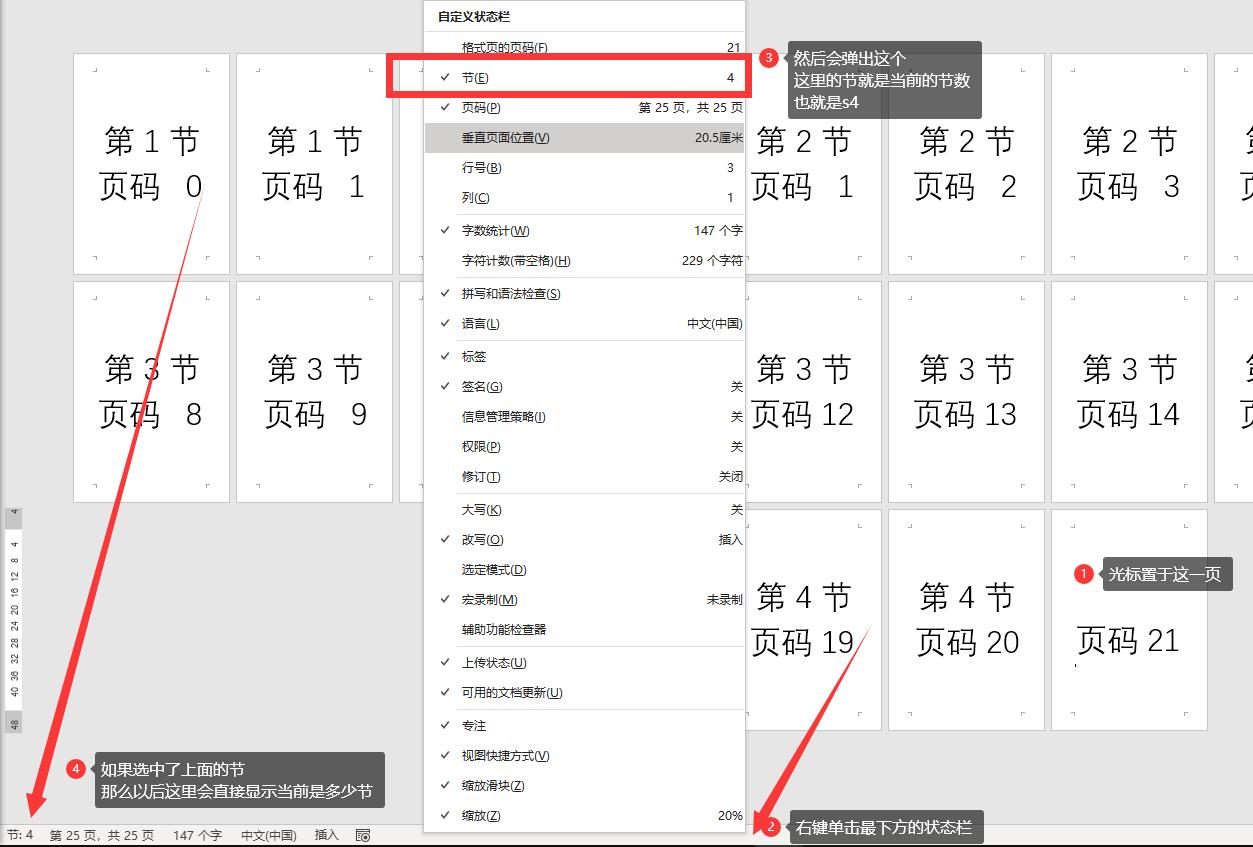Click the 缩放 20% zoom entry
1253x847 pixels.
pos(583,815)
